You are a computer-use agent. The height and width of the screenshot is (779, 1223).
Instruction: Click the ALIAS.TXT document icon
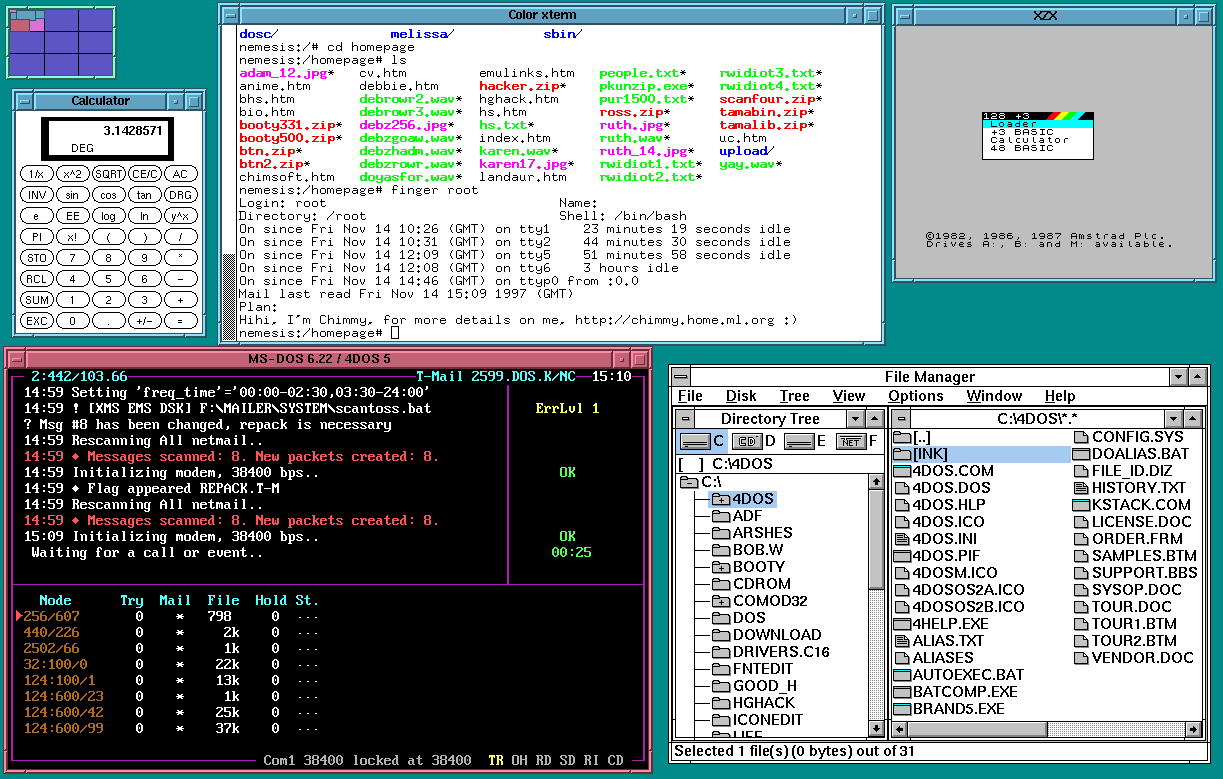coord(901,641)
